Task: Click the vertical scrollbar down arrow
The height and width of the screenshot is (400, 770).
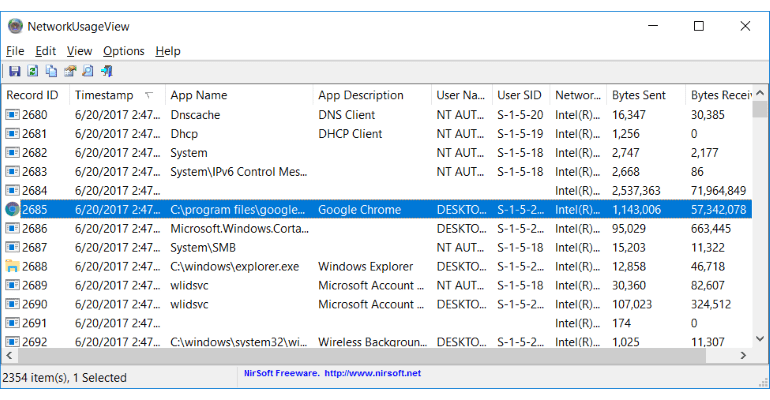Action: point(762,340)
